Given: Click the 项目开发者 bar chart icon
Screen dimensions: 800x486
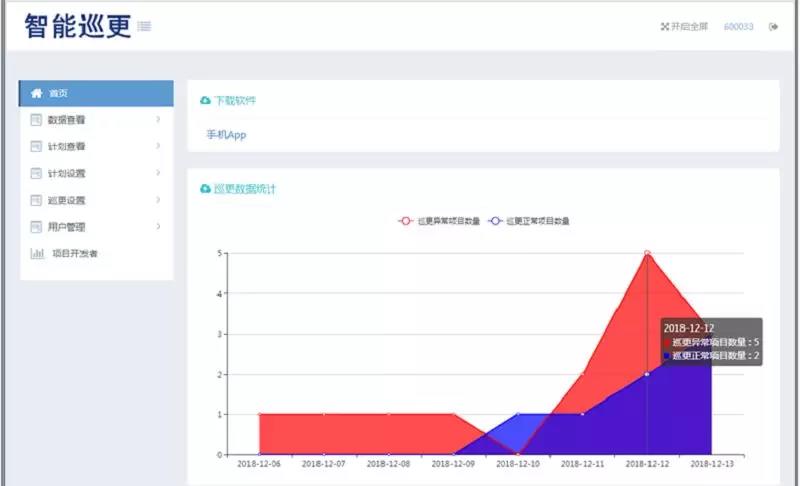Looking at the screenshot, I should point(37,253).
